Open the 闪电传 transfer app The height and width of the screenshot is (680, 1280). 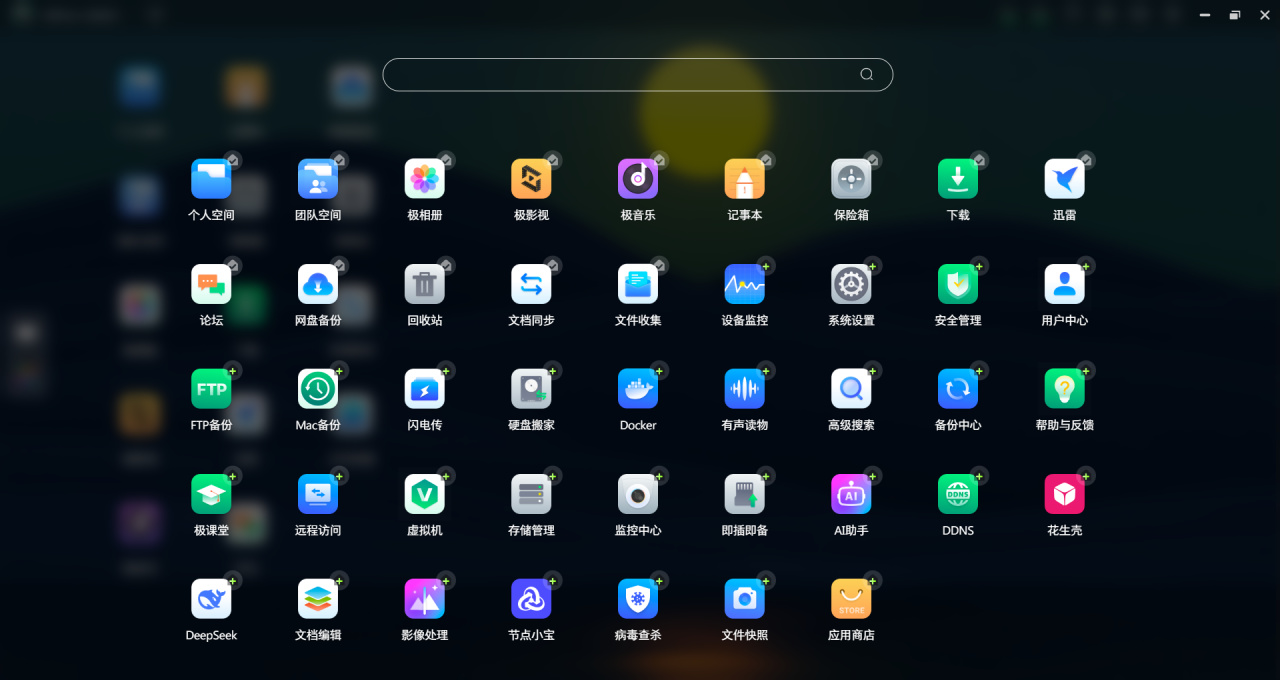pos(425,389)
